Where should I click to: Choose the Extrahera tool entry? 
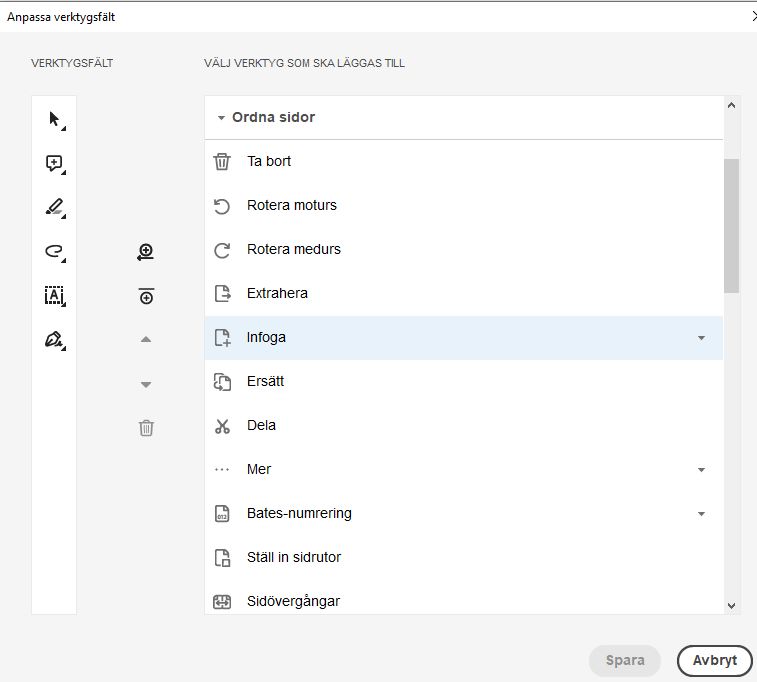[x=277, y=293]
